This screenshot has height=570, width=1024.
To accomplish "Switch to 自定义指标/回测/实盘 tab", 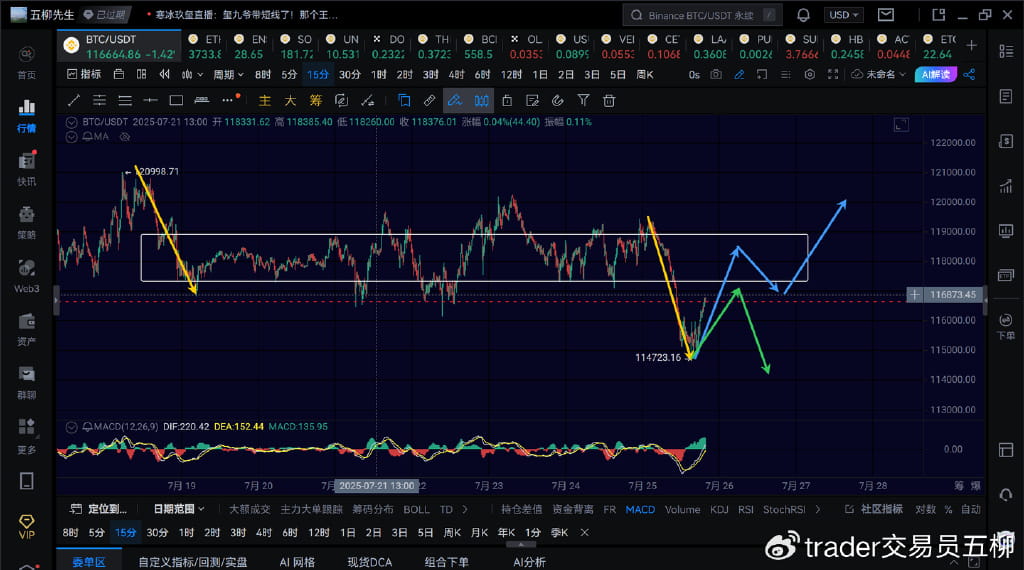I will point(193,562).
